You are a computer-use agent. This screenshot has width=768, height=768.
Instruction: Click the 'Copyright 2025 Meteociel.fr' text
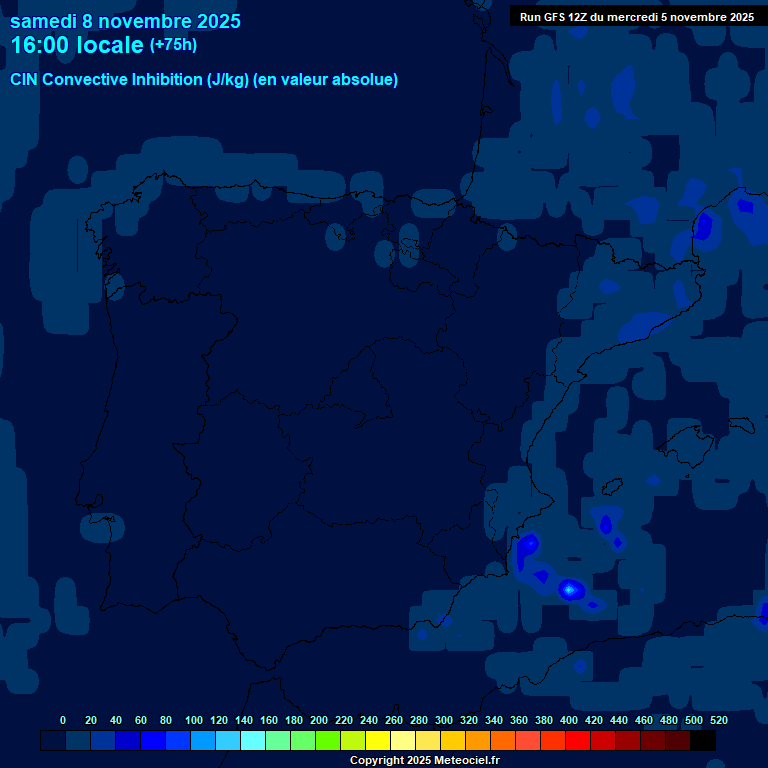pyautogui.click(x=425, y=760)
